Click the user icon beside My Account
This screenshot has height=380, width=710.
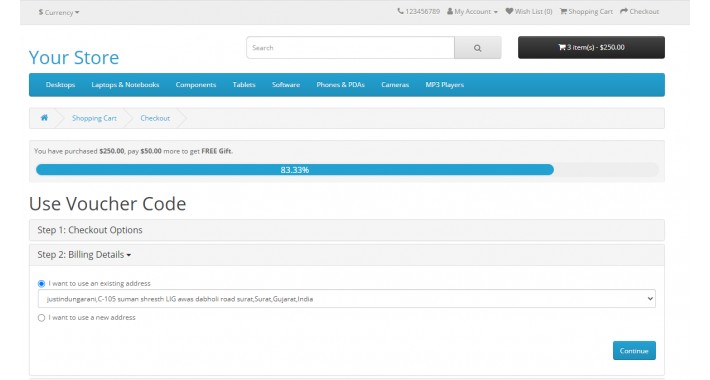click(450, 11)
